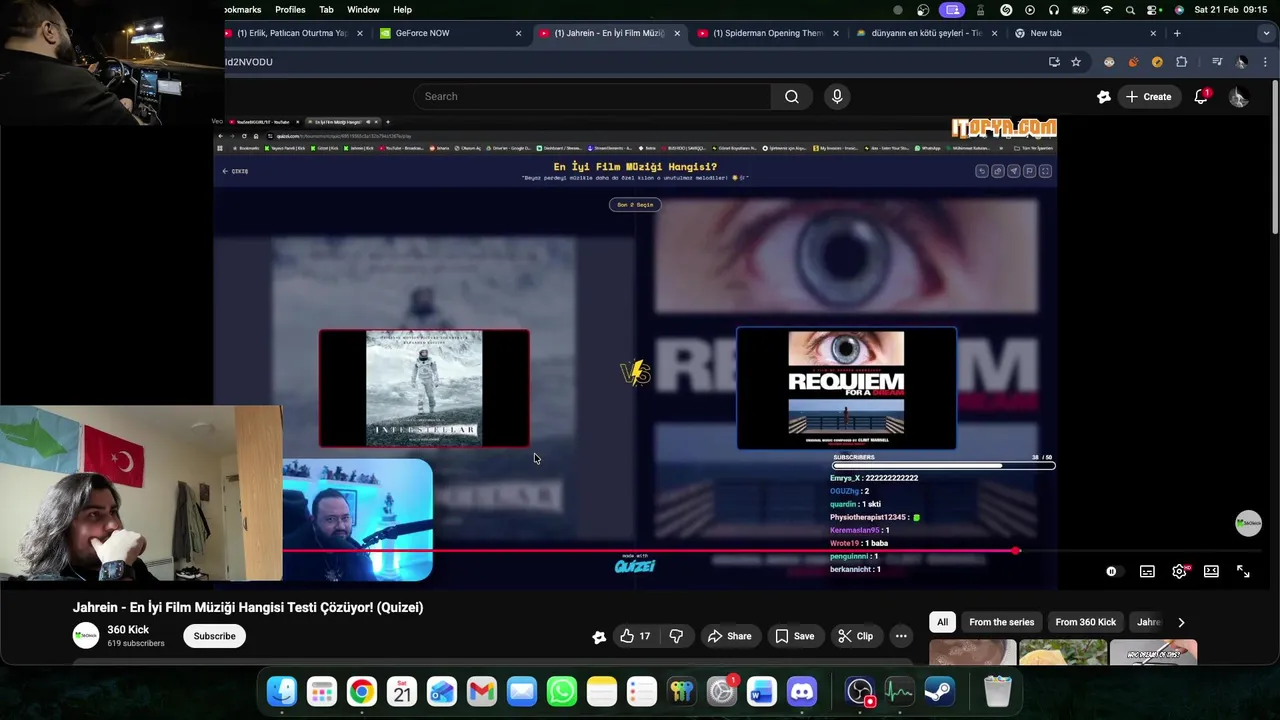1280x720 pixels.
Task: Launch Discord from the Dock
Action: tap(802, 691)
